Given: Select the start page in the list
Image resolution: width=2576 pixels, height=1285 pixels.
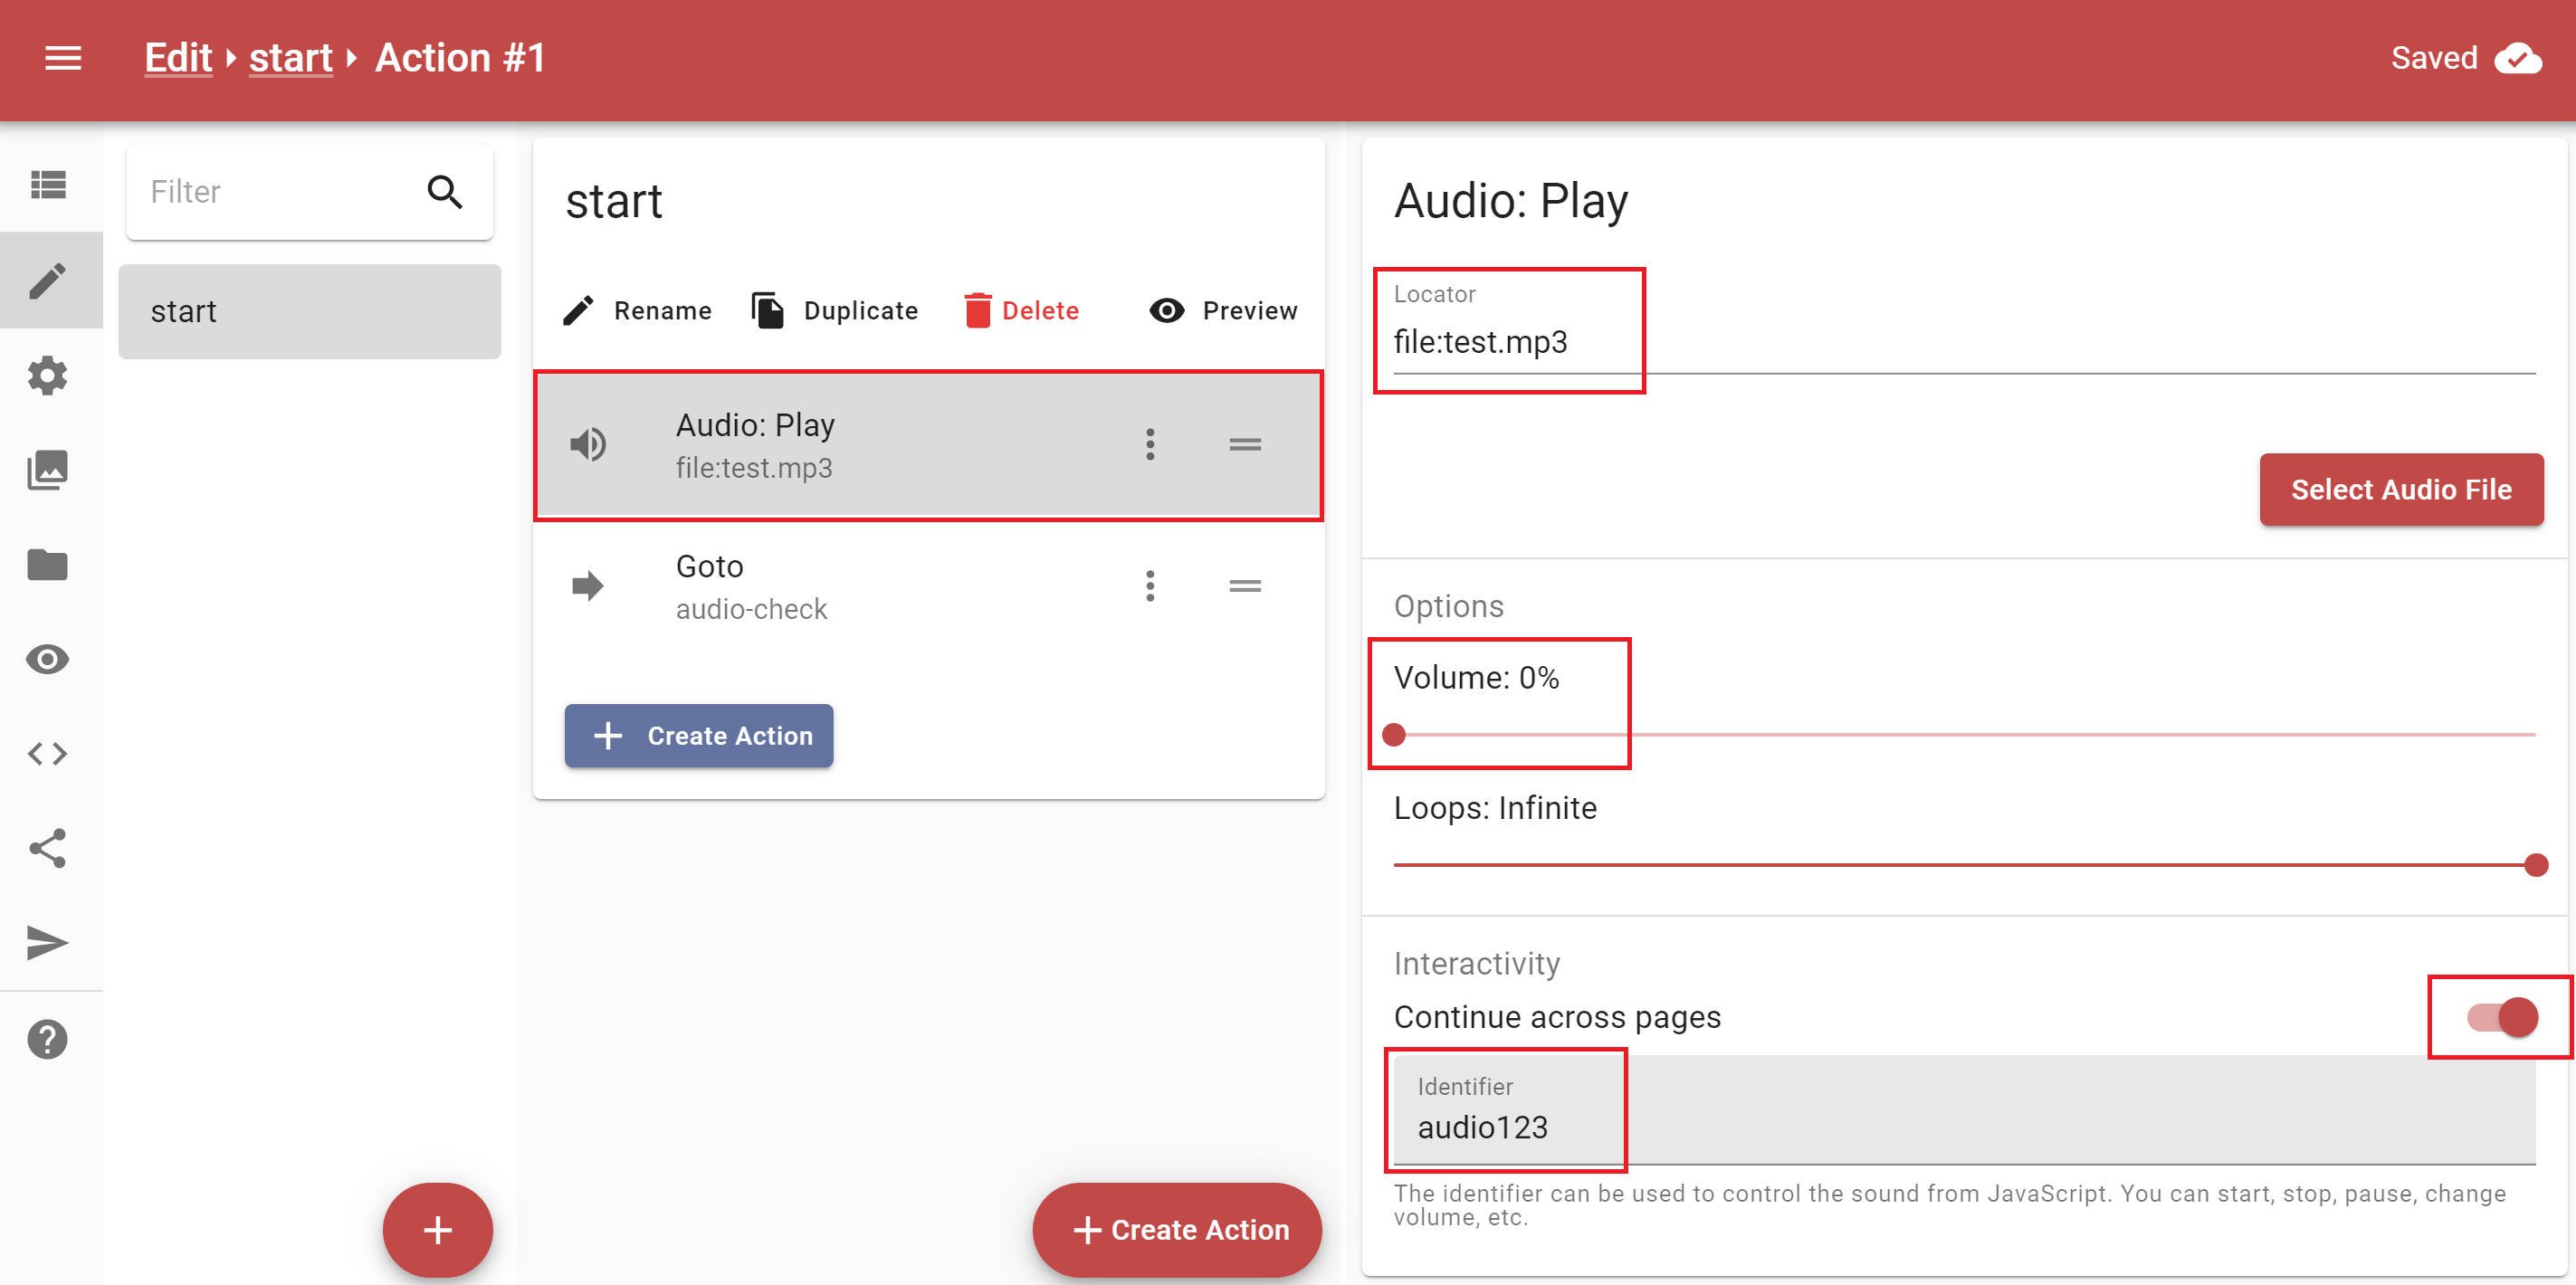Looking at the screenshot, I should click(310, 311).
